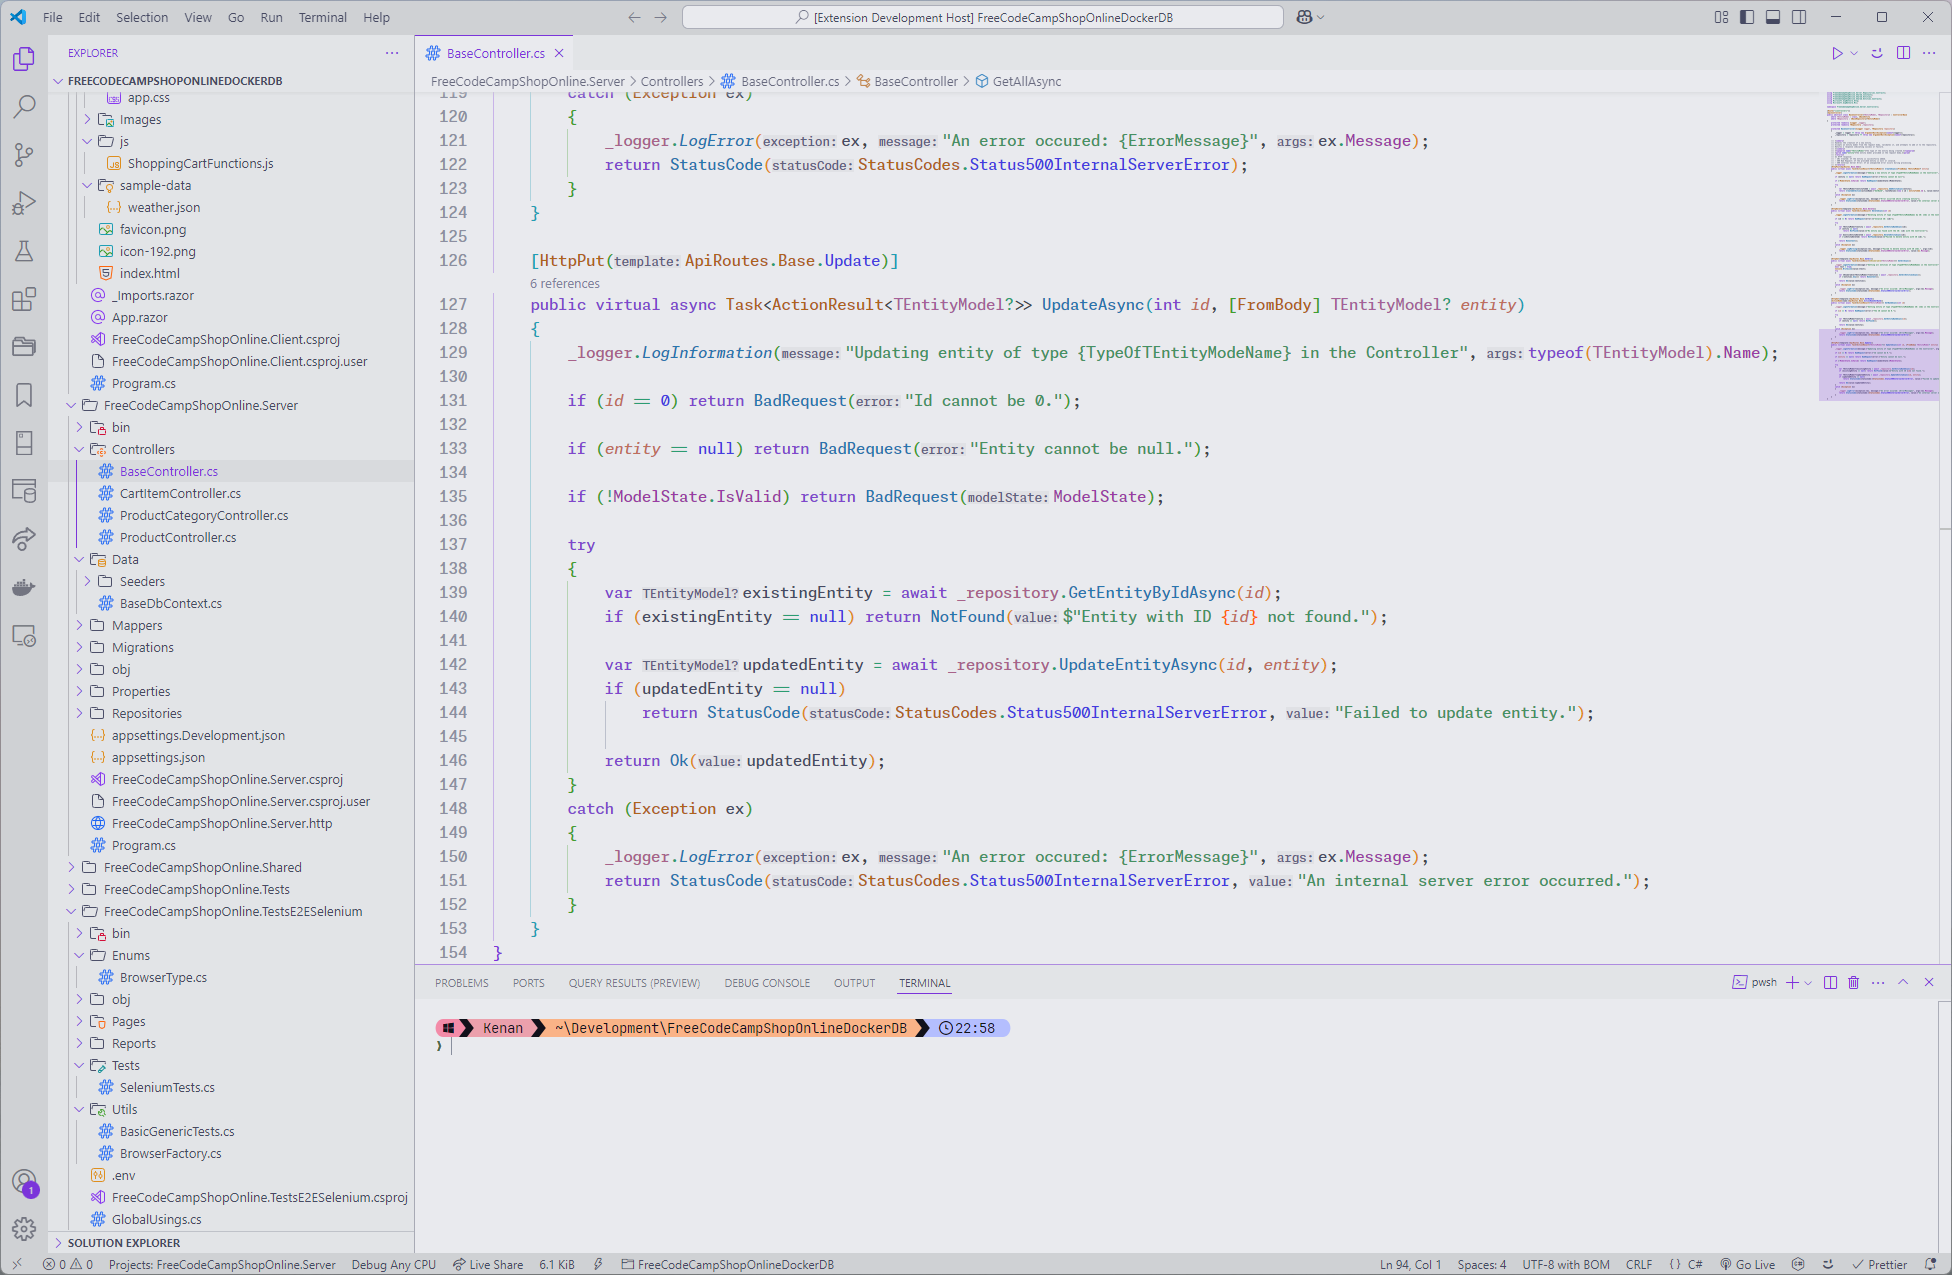Open the Search view in activity bar
The height and width of the screenshot is (1275, 1952).
(24, 106)
